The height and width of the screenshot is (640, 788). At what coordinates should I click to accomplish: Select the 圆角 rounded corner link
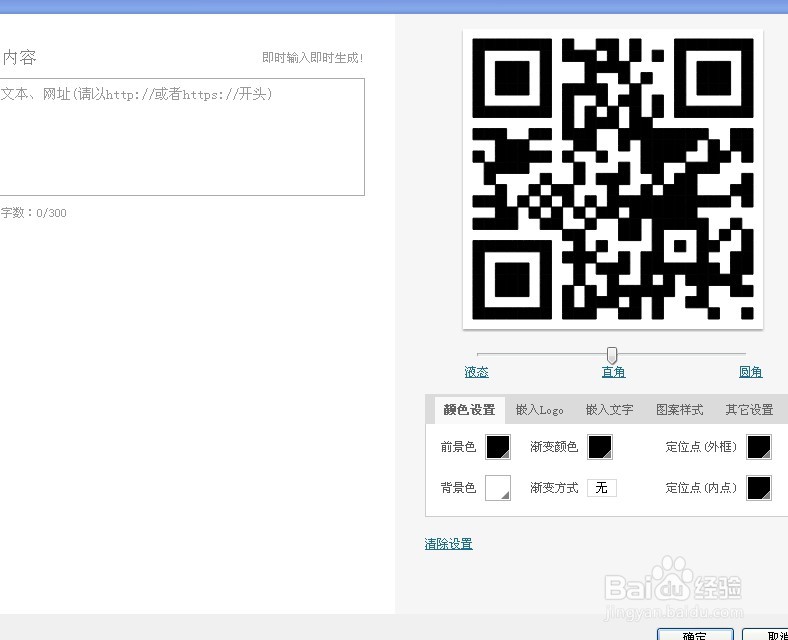tap(750, 372)
